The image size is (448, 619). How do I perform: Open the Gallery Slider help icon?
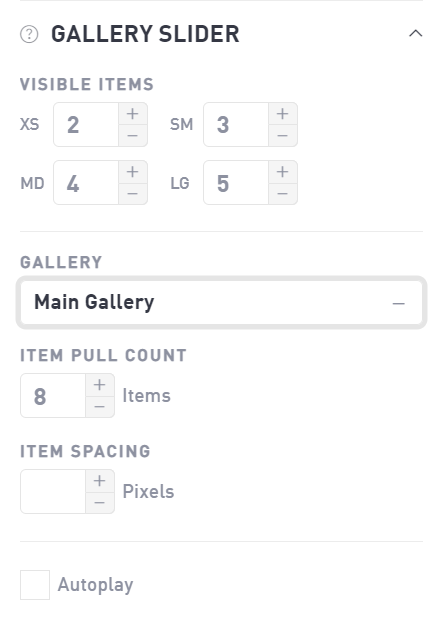coord(29,34)
